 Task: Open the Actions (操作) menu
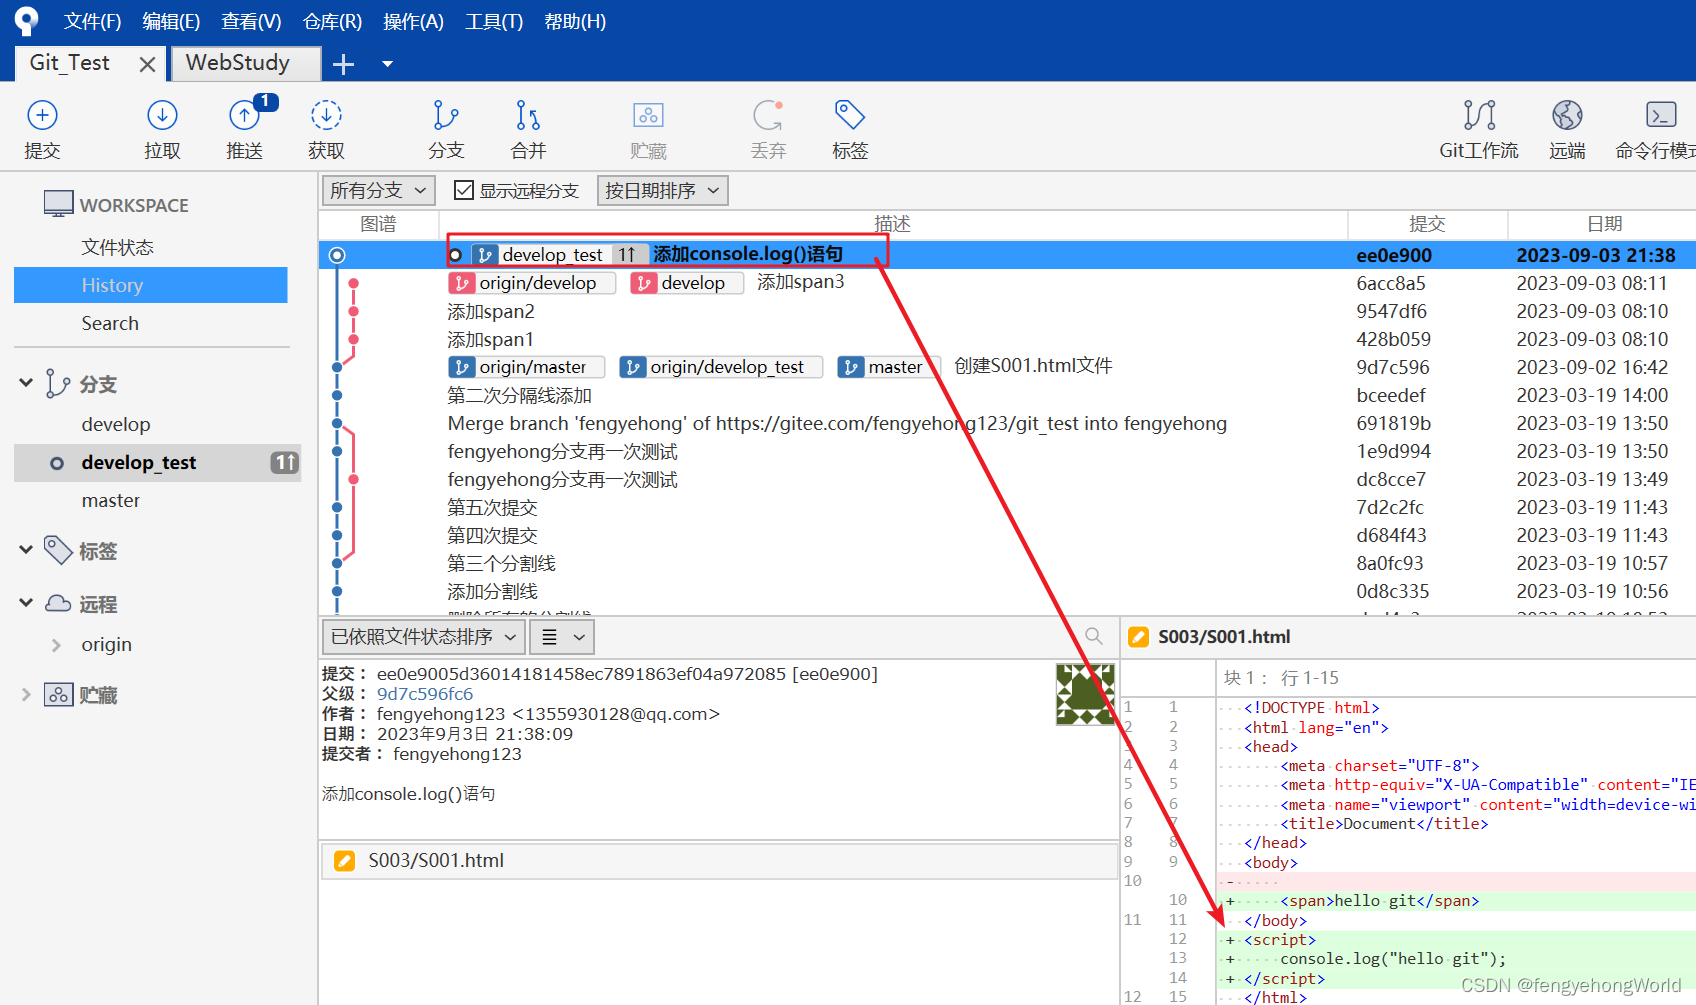coord(413,21)
